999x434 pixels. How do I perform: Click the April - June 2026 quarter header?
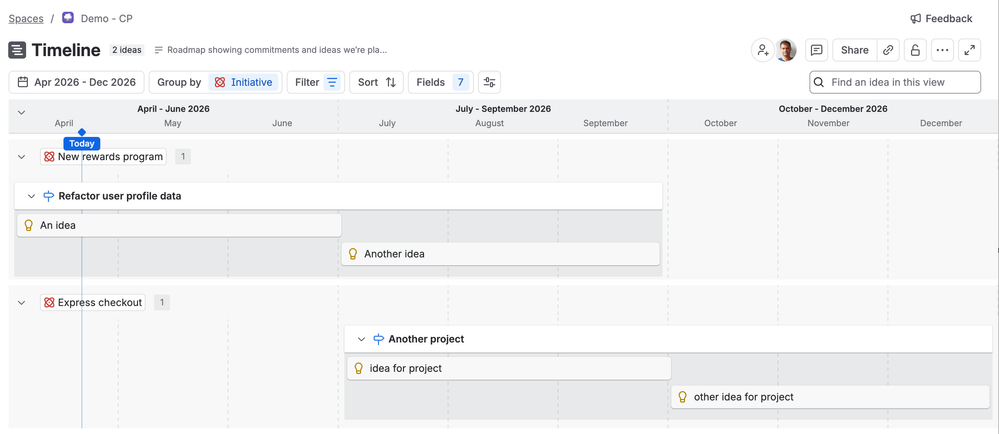coord(173,109)
